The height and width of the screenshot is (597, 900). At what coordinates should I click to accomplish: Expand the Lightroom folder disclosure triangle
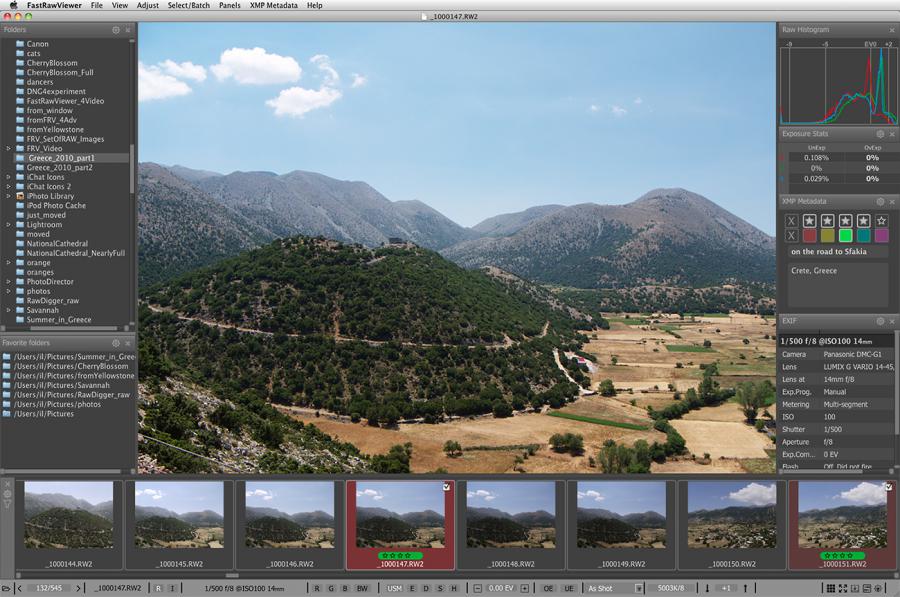click(8, 225)
